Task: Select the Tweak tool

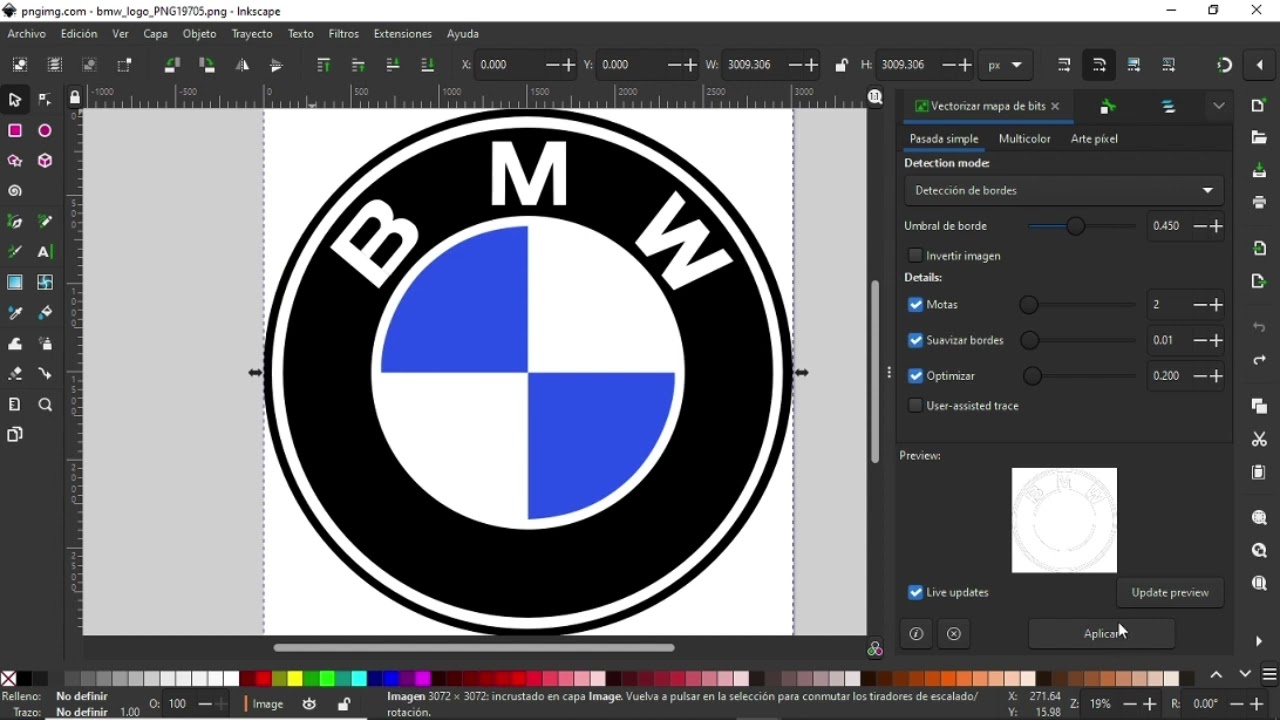Action: coord(15,344)
